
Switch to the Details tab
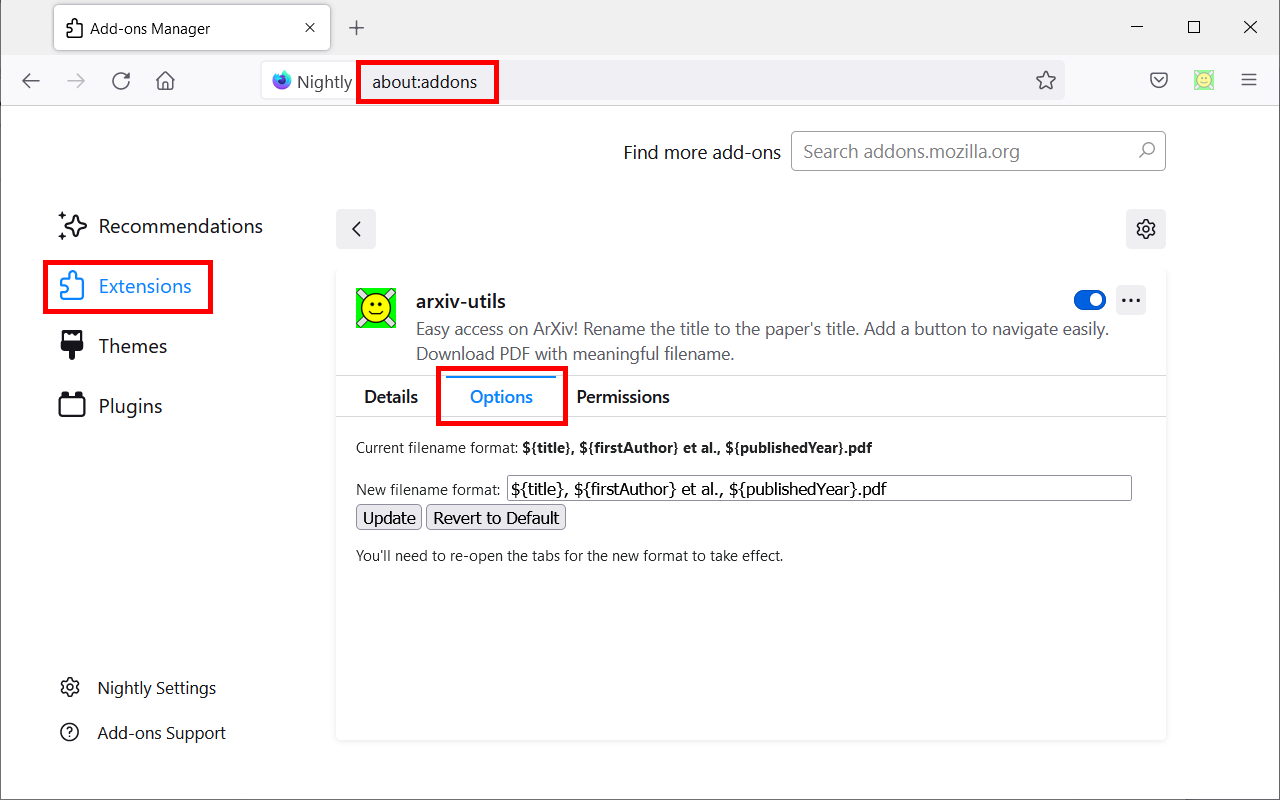pyautogui.click(x=391, y=397)
